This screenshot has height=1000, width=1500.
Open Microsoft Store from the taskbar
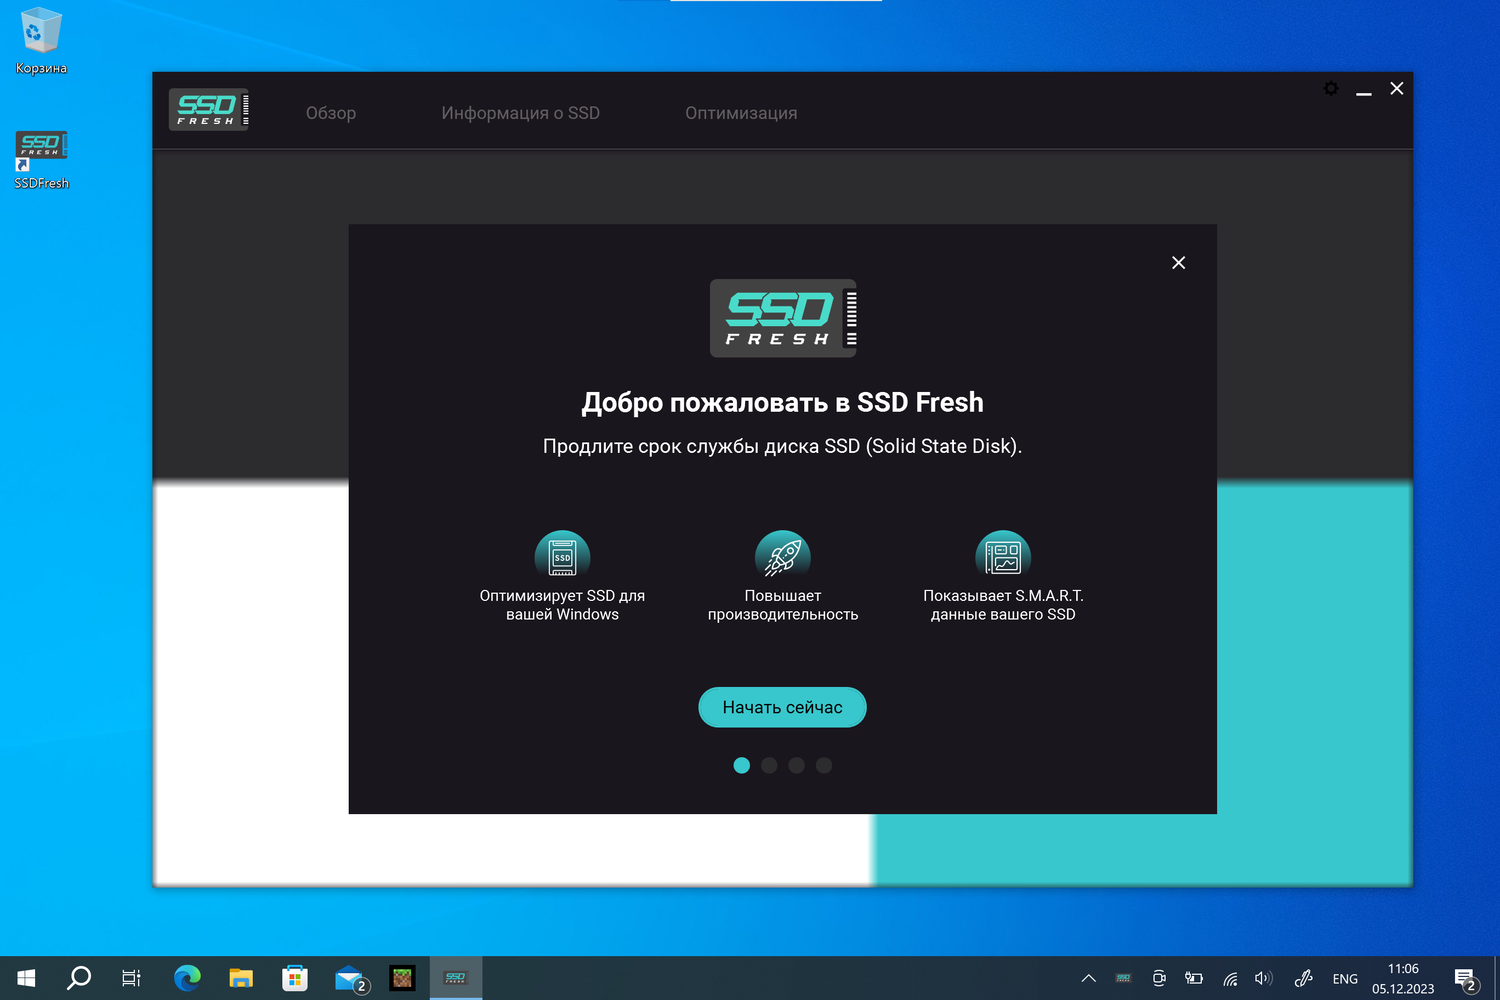point(295,978)
